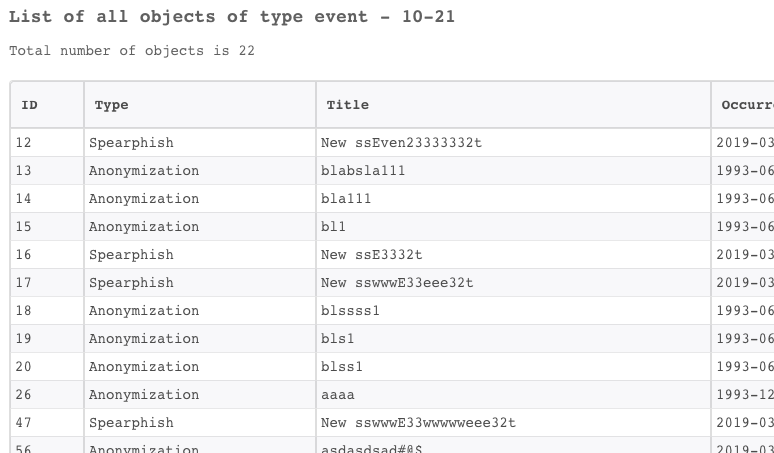
Task: Click Anonymization type in row 15
Action: tap(144, 227)
